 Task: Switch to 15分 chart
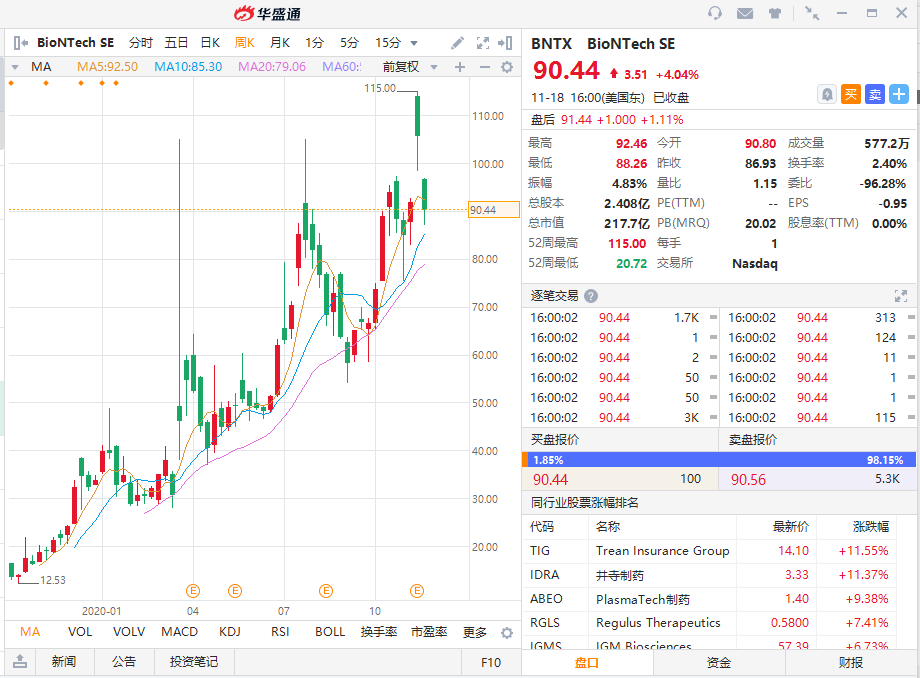pos(388,43)
